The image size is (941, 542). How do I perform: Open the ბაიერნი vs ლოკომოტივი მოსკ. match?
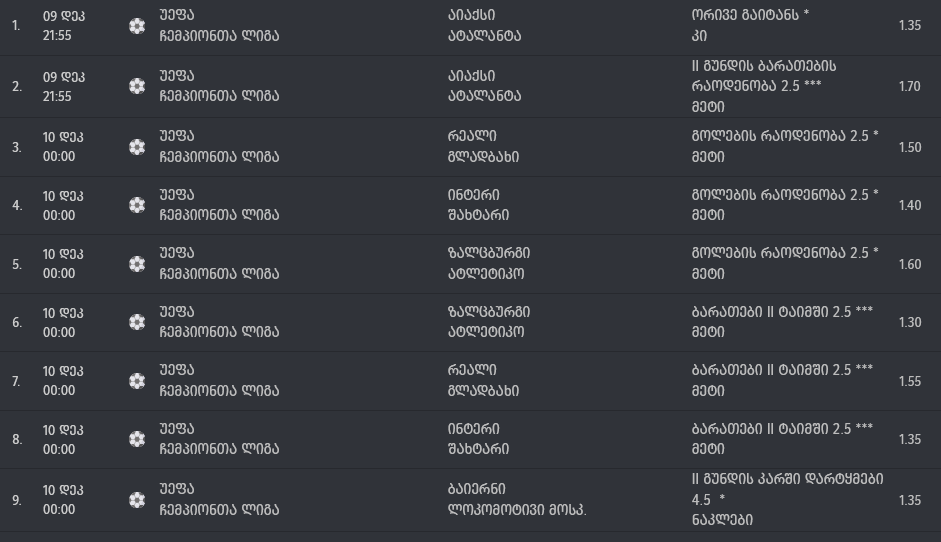coord(516,499)
